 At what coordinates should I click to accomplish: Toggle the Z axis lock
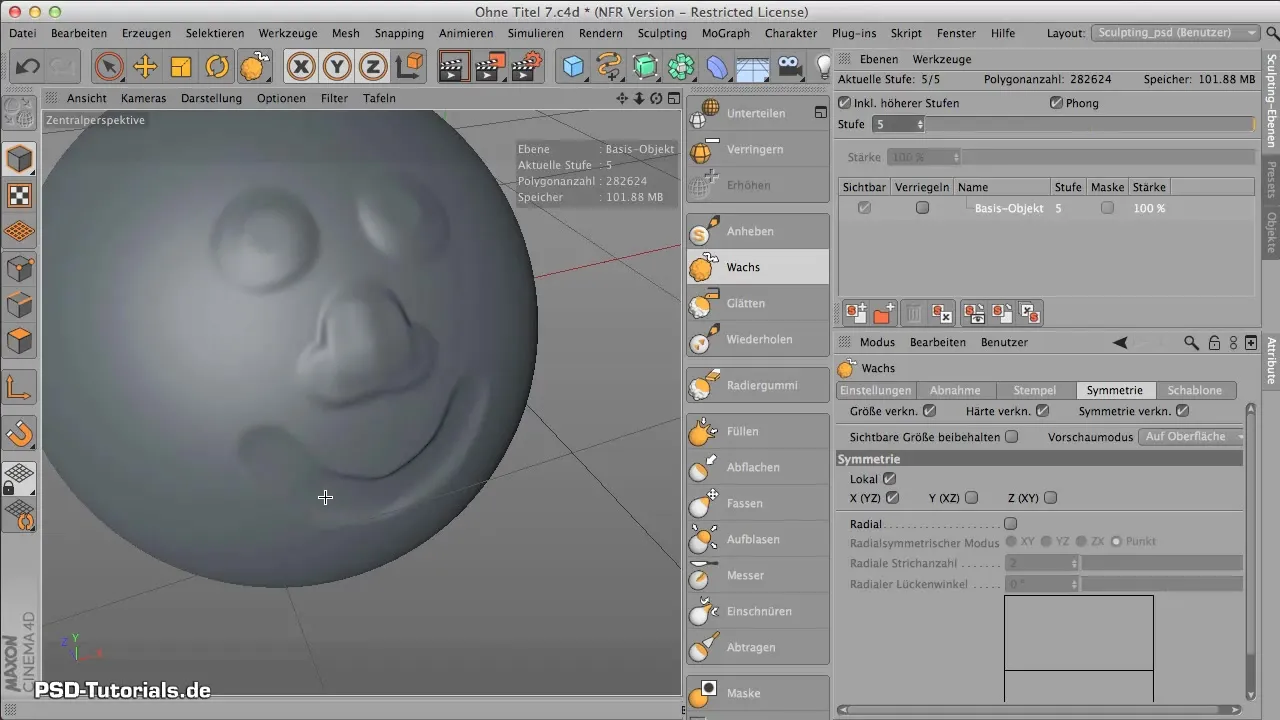(373, 67)
